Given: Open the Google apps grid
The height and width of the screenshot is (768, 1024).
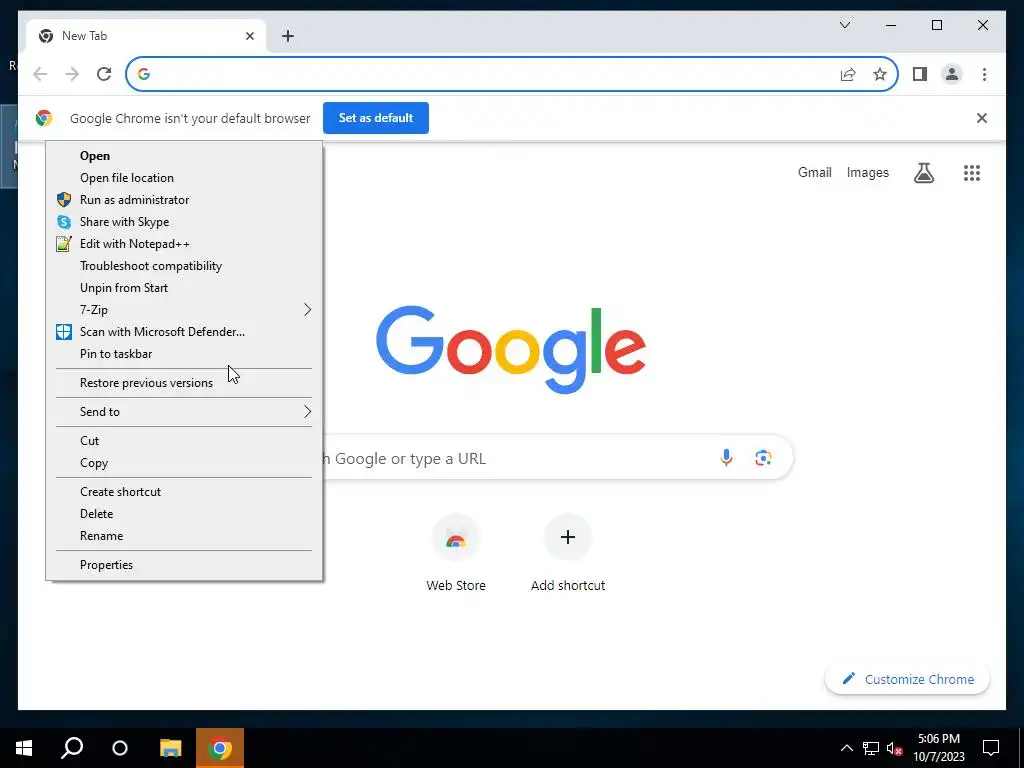Looking at the screenshot, I should [x=972, y=172].
